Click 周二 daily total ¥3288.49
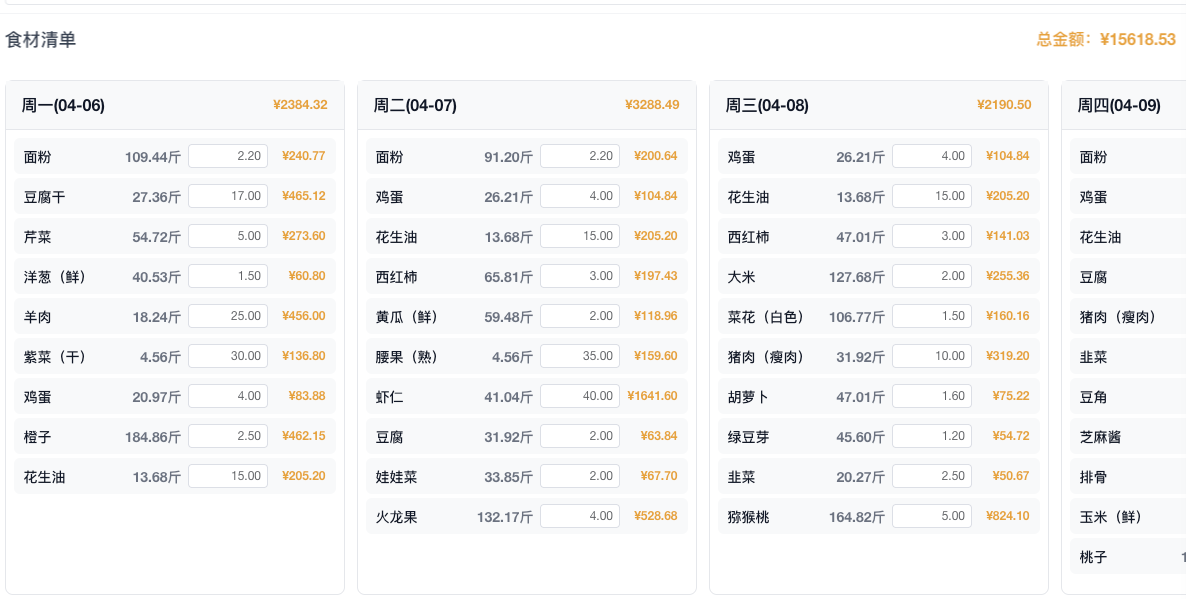Image resolution: width=1186 pixels, height=599 pixels. (x=652, y=105)
